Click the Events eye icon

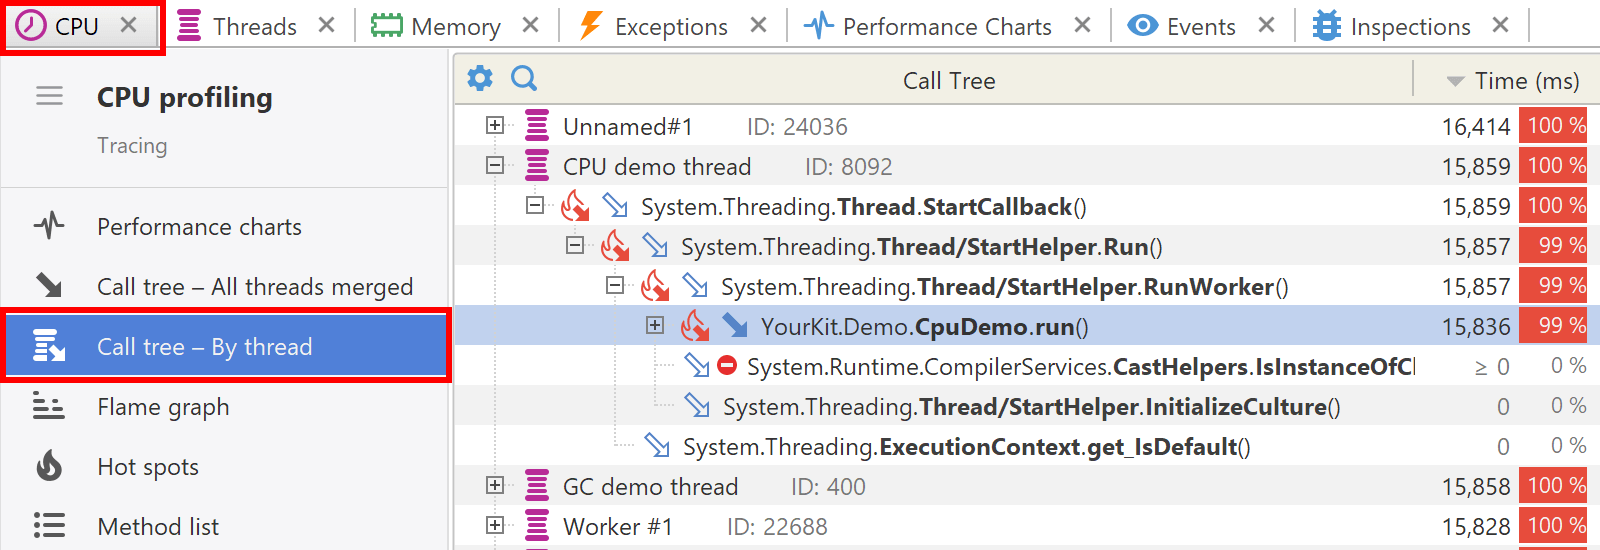pyautogui.click(x=1142, y=25)
